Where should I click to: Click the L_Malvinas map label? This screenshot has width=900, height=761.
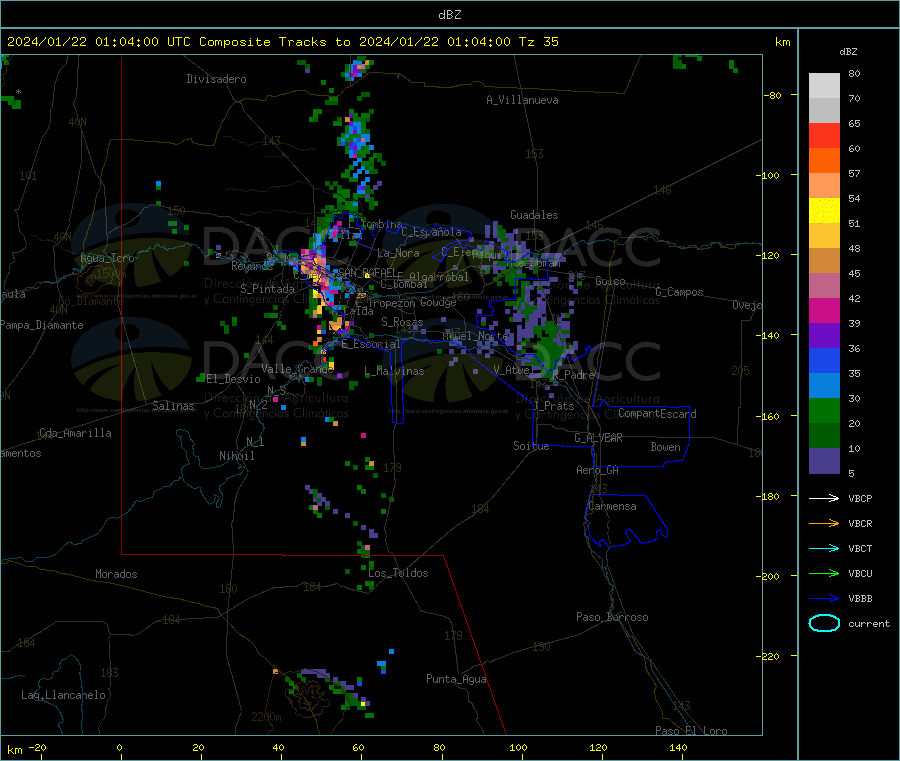(394, 371)
